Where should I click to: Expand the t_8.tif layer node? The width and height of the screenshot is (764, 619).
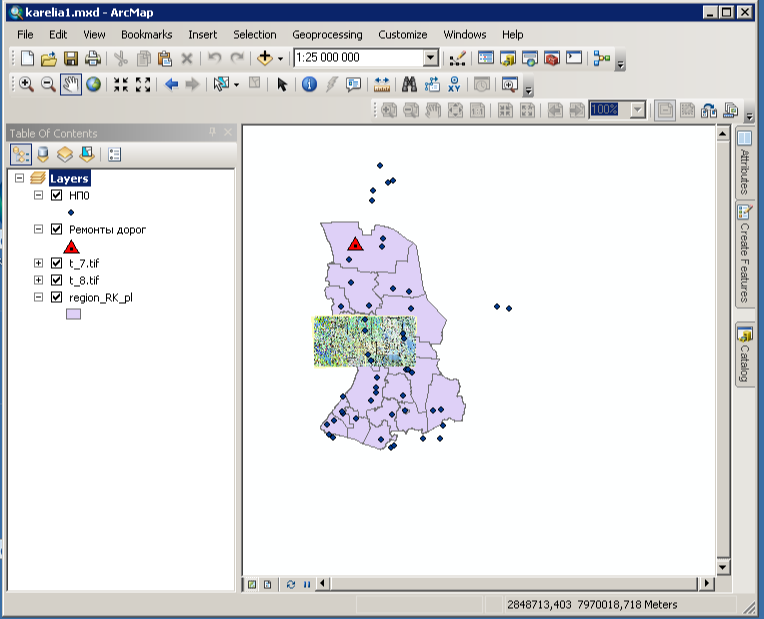tap(39, 280)
